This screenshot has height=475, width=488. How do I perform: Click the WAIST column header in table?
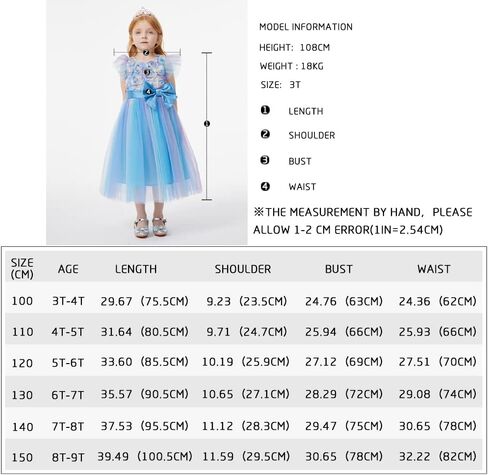(434, 269)
